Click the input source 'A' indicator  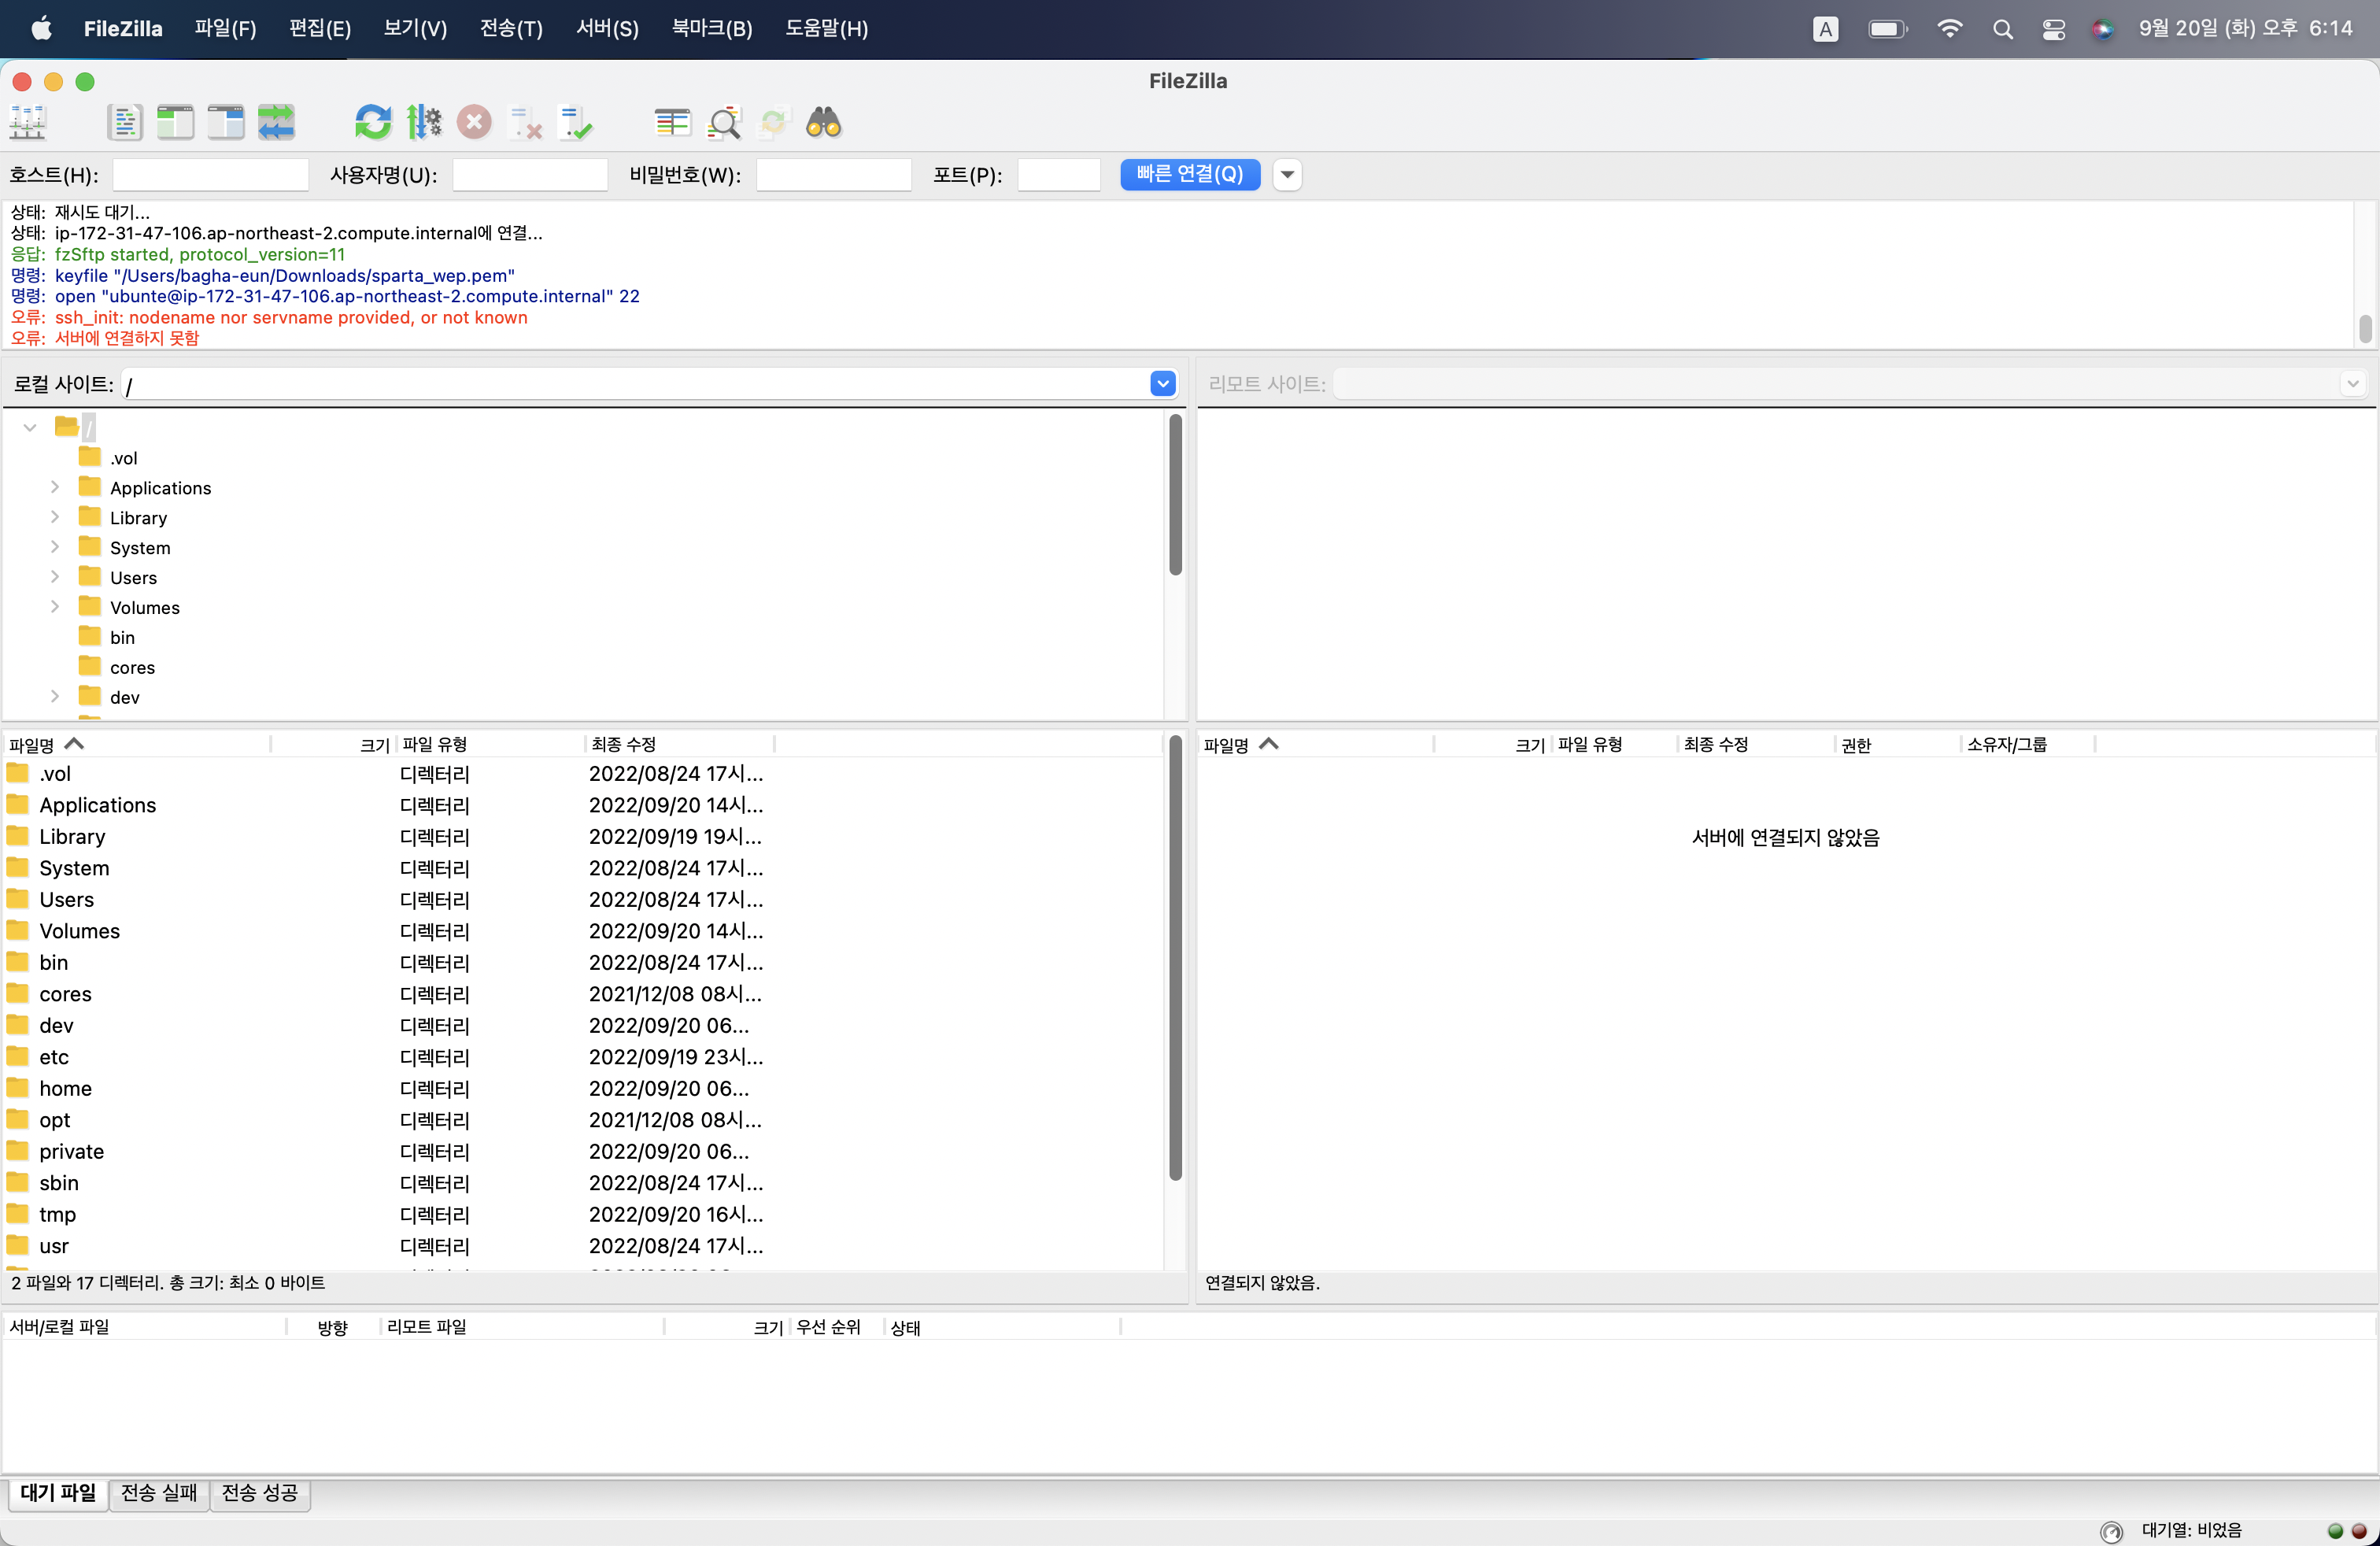tap(1825, 29)
